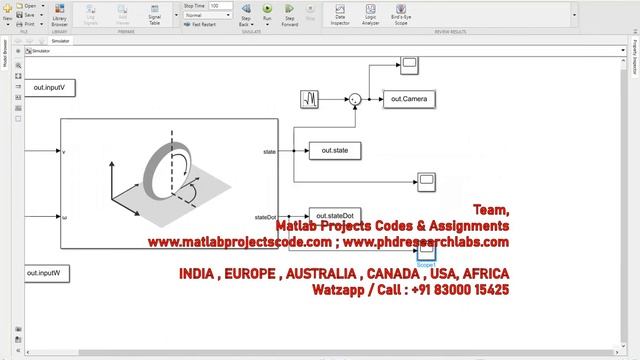
Task: Click the screenshot camera palette icon
Action: [x=18, y=329]
